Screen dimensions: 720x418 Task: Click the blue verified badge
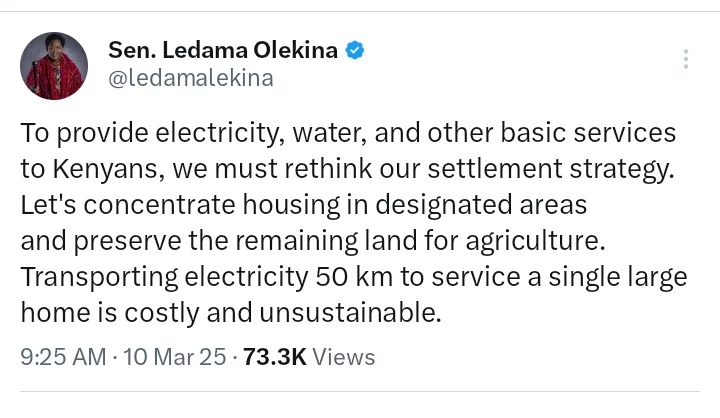tap(355, 49)
